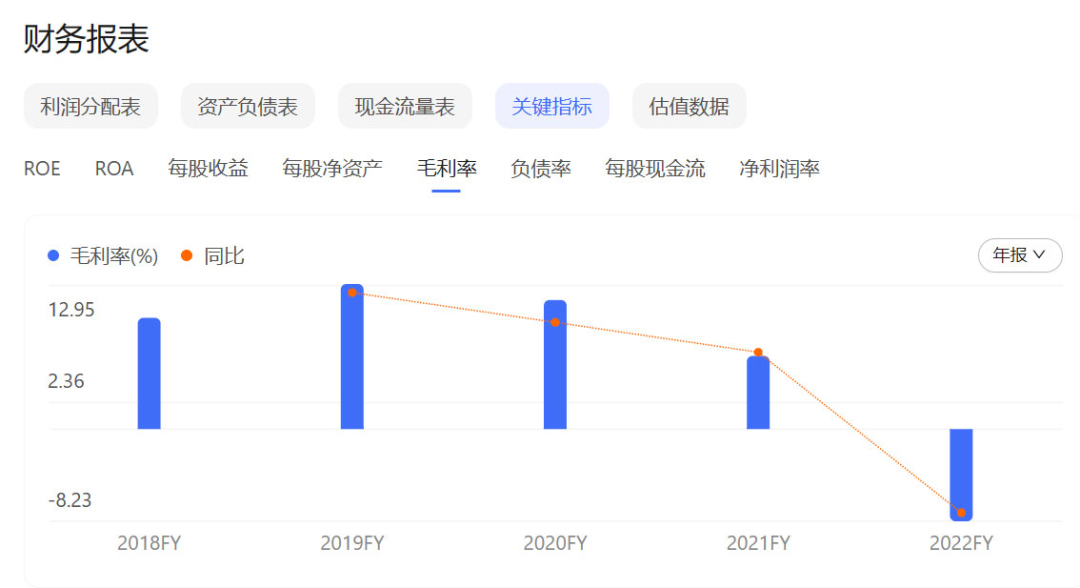View 每股现金流 indicator
Viewport: 1080px width, 588px height.
(x=655, y=169)
